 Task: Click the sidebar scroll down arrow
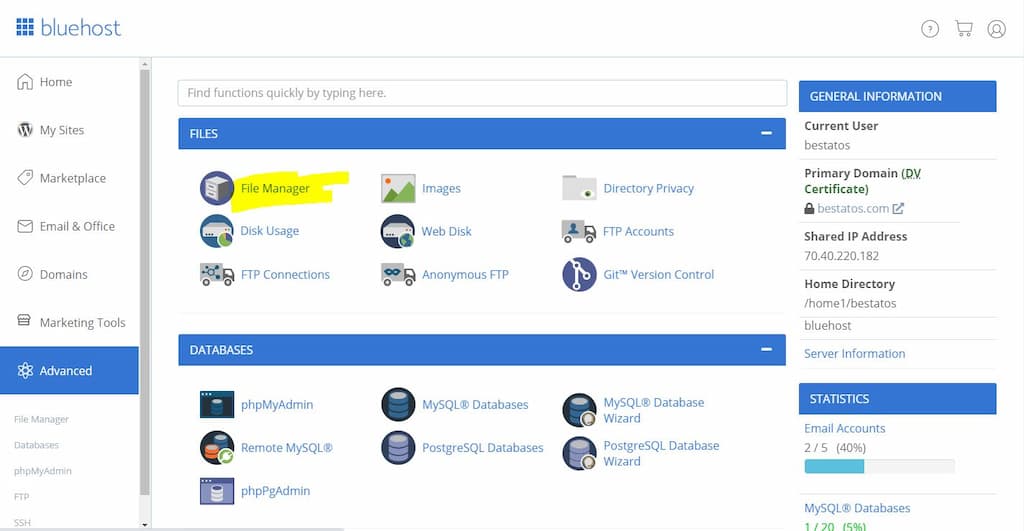[x=145, y=524]
